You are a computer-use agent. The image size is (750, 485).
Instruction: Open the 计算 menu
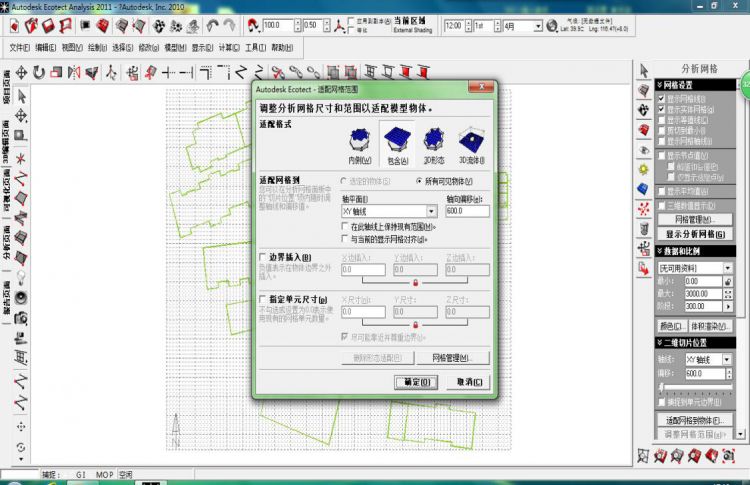(228, 47)
